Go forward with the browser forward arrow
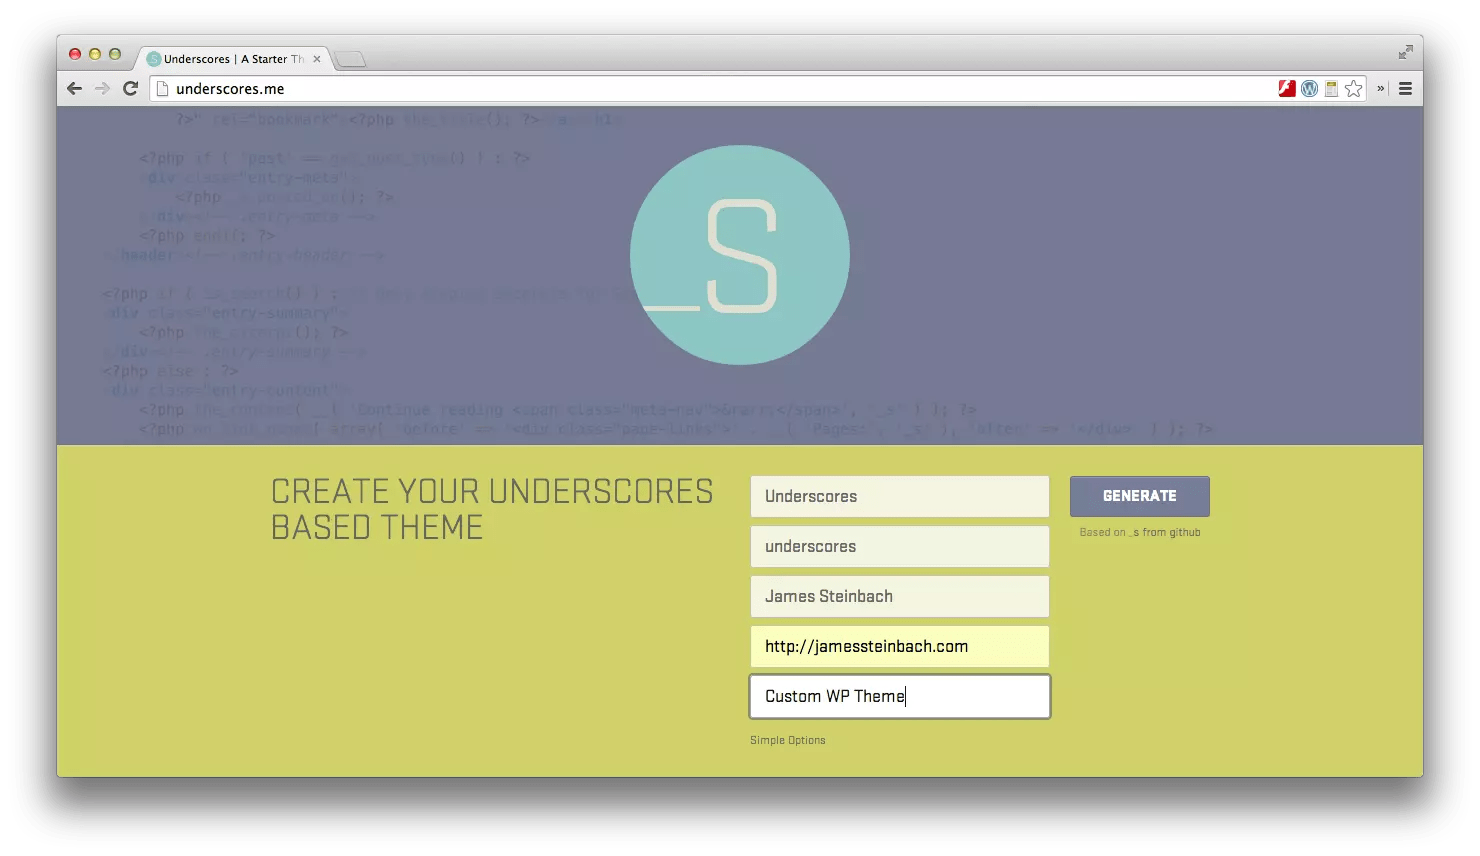1480x856 pixels. pyautogui.click(x=102, y=89)
